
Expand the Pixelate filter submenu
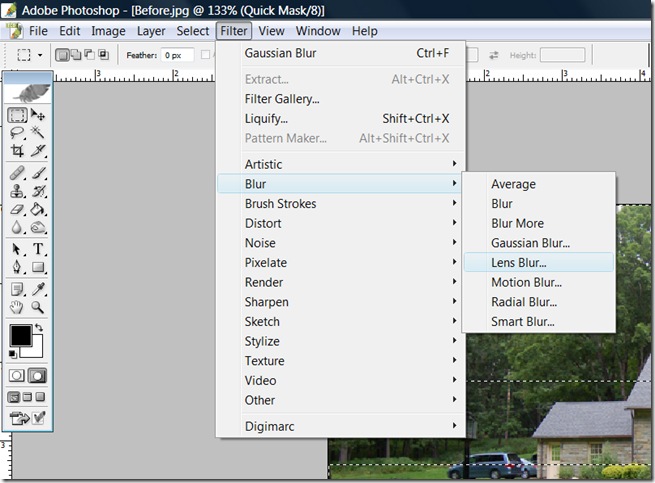(x=341, y=262)
